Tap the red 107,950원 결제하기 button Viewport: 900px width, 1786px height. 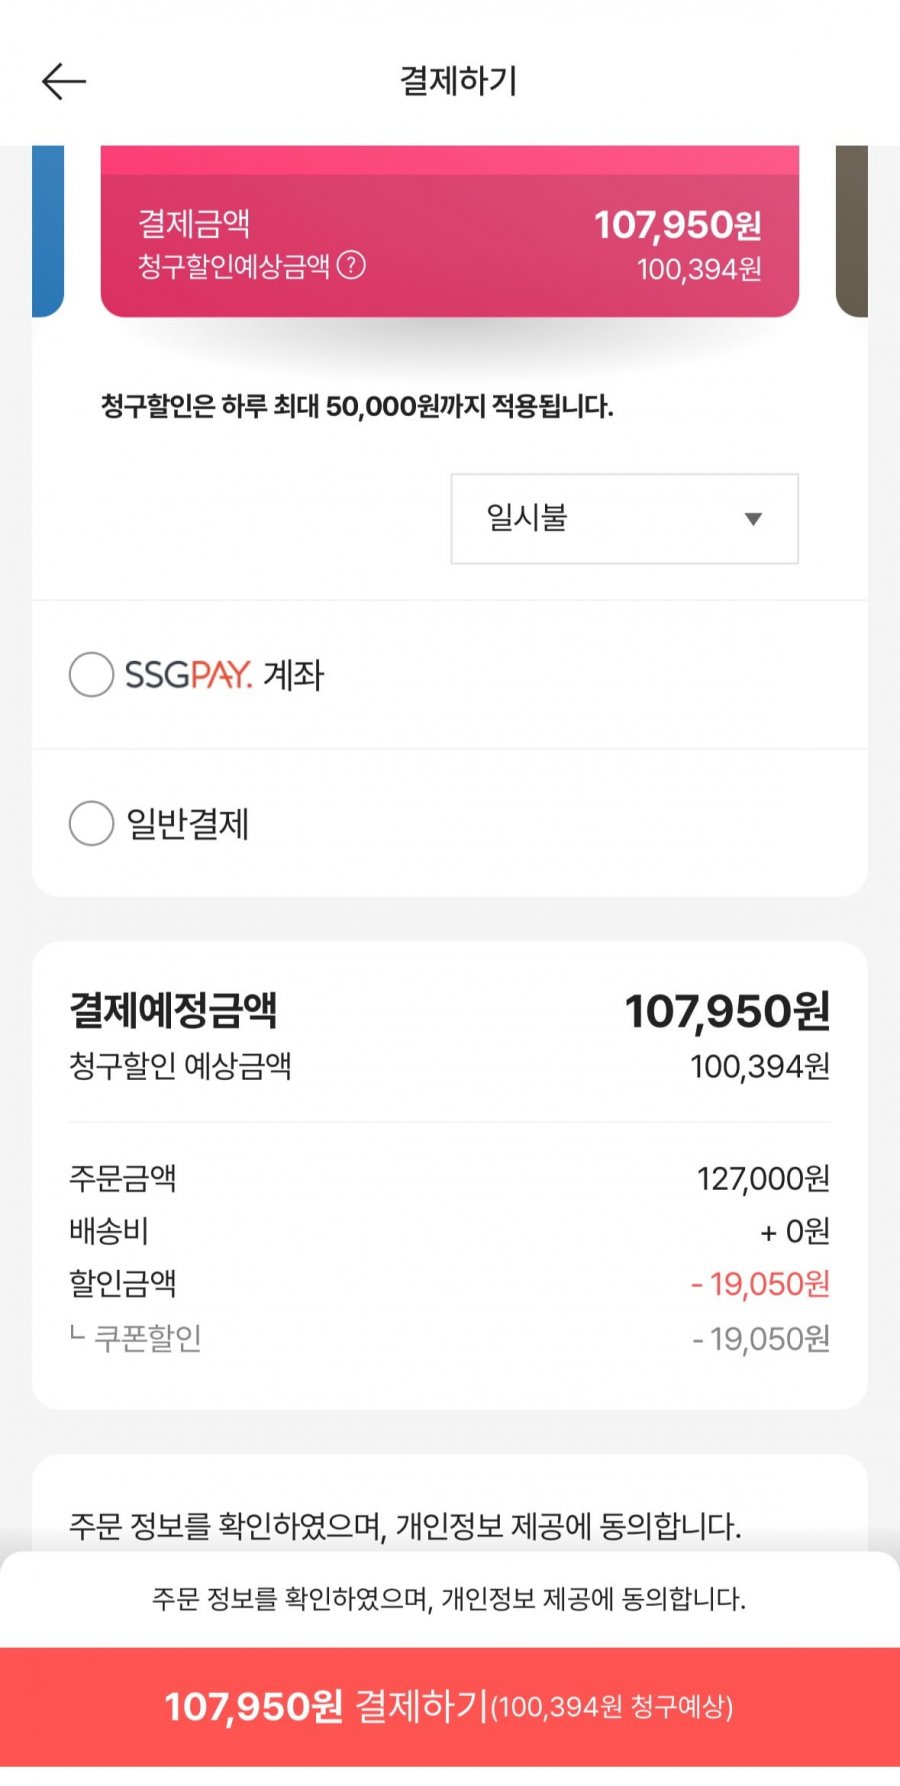450,1706
